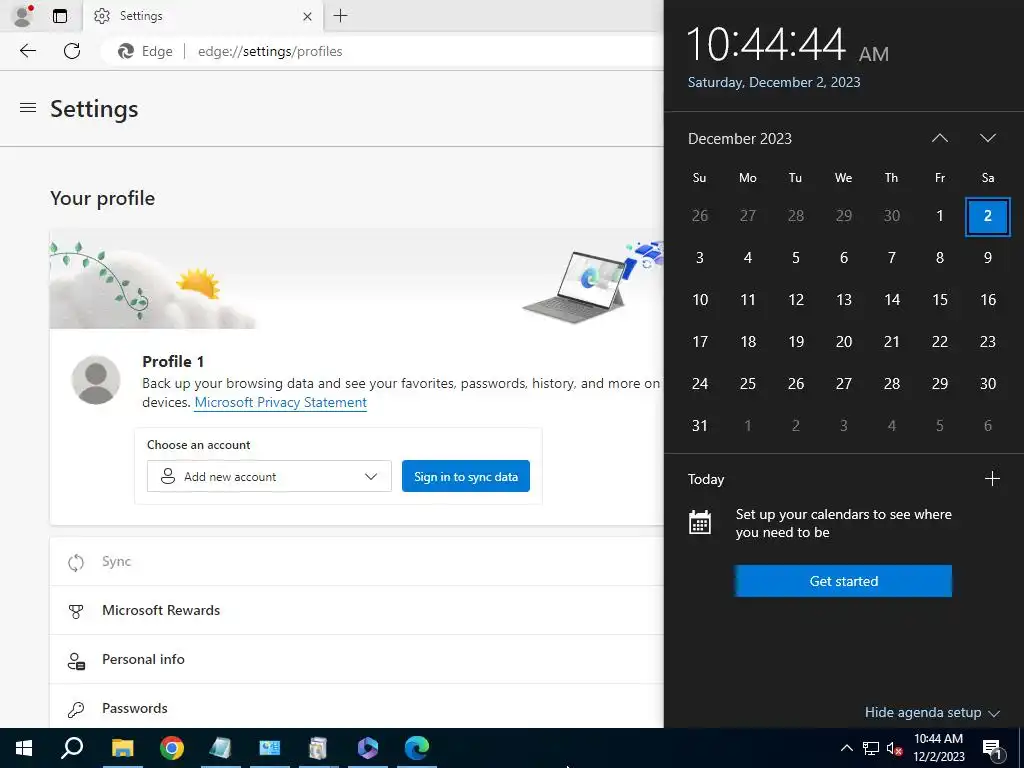Screen dimensions: 1024x768
Task: Click the Profile 1 avatar picture
Action: tap(96, 380)
